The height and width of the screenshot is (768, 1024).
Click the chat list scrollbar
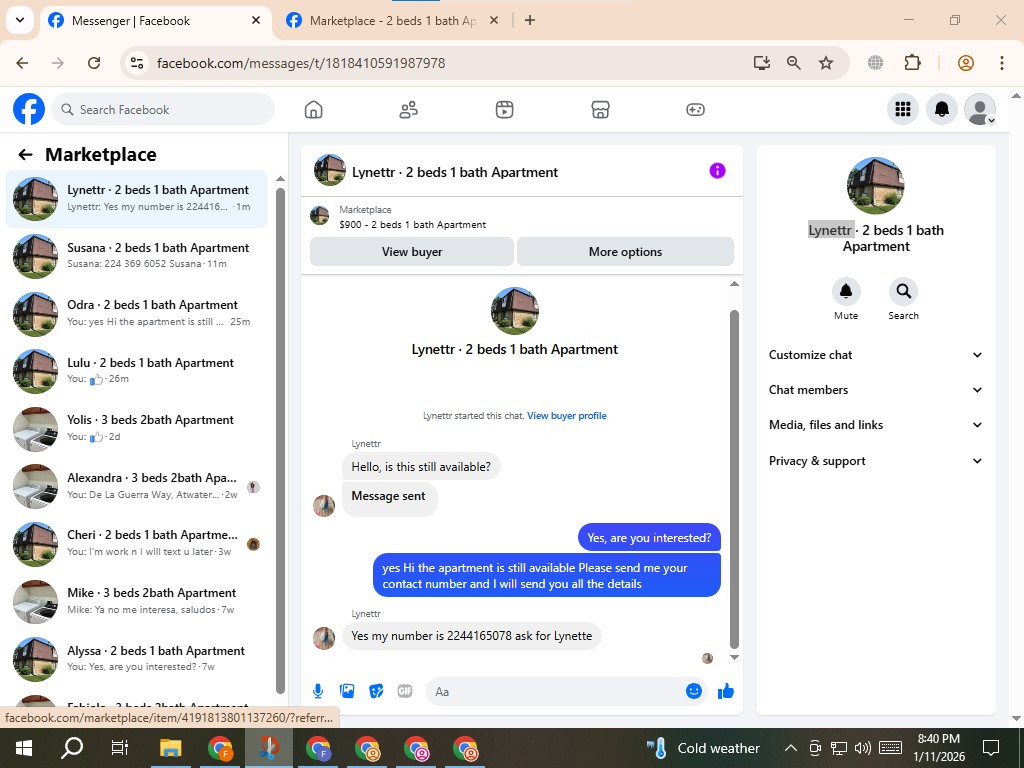[280, 441]
